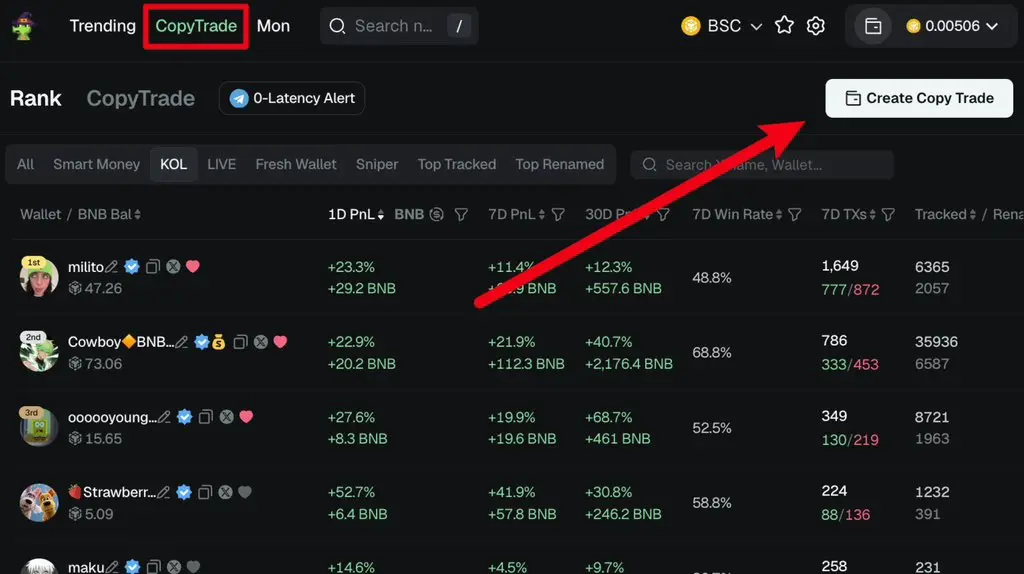Rename Cowboy BNB wallet pencil icon
The height and width of the screenshot is (574, 1024).
(x=182, y=342)
